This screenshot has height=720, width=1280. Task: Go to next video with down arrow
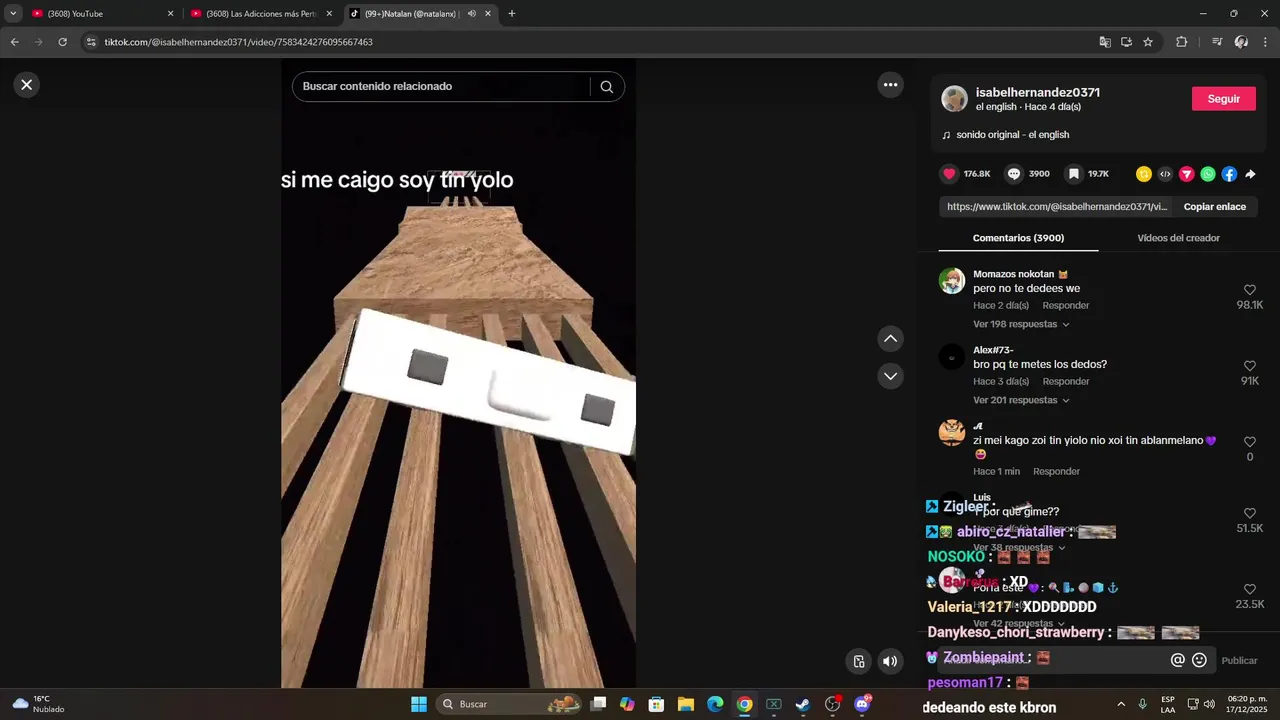pyautogui.click(x=890, y=376)
